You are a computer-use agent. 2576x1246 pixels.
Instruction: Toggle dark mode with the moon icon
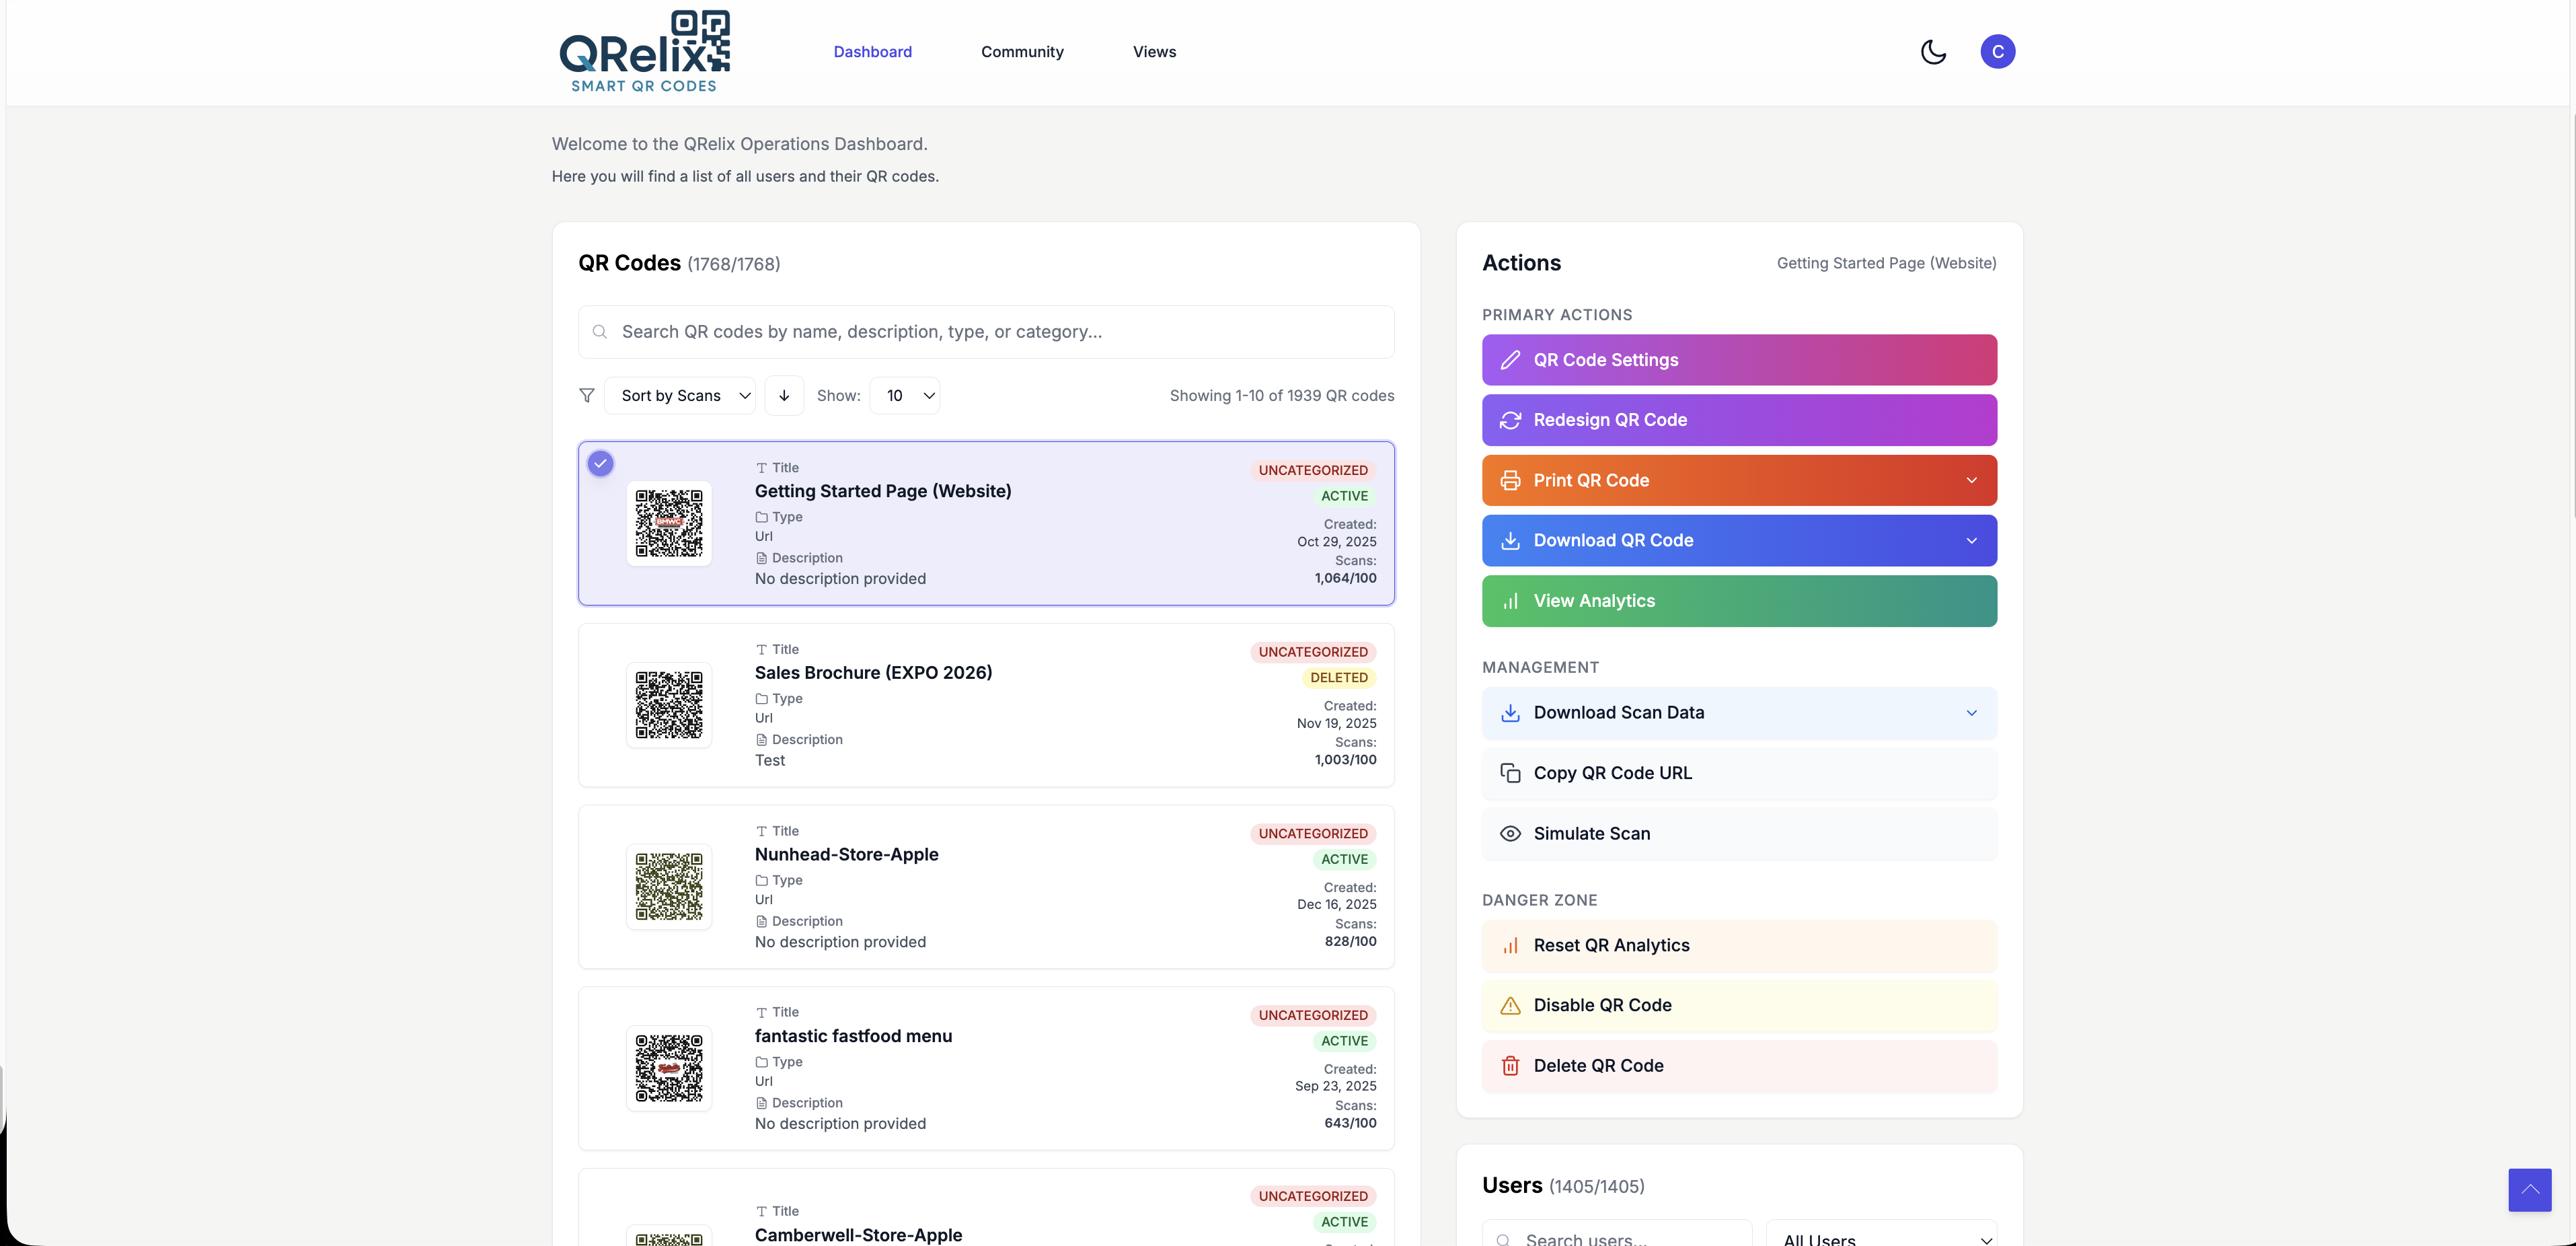tap(1933, 51)
